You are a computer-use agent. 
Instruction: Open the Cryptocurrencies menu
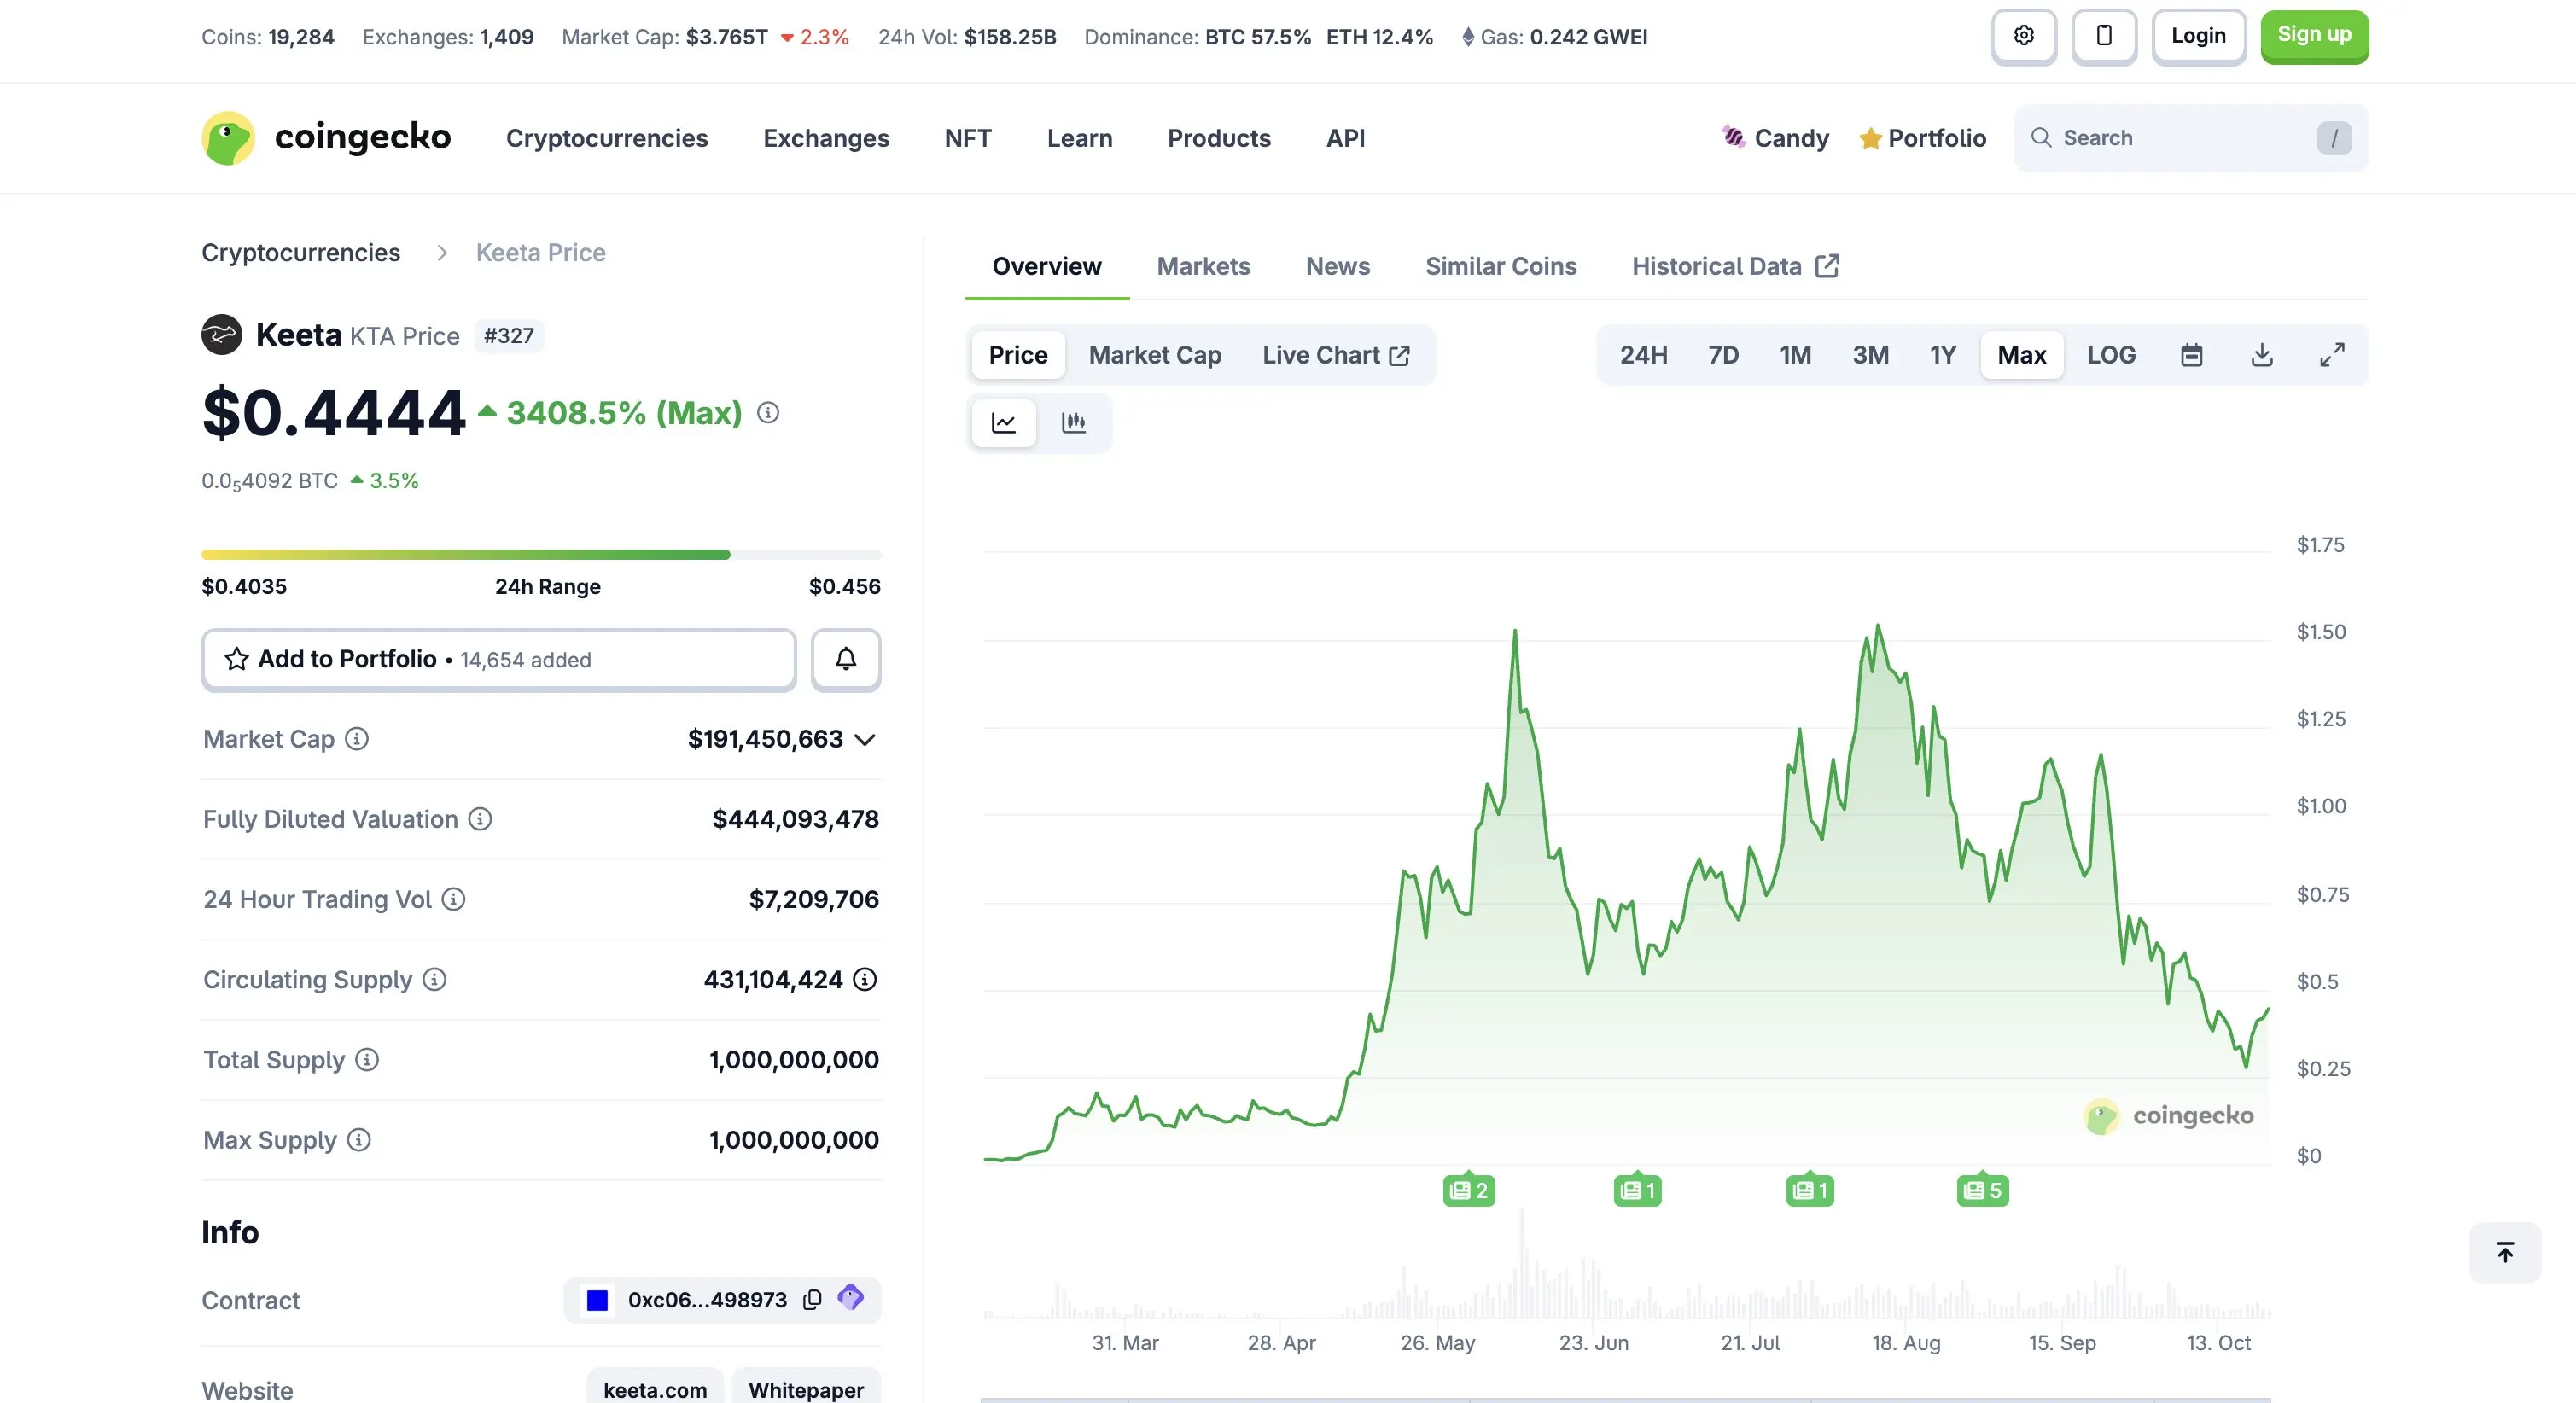[x=606, y=138]
